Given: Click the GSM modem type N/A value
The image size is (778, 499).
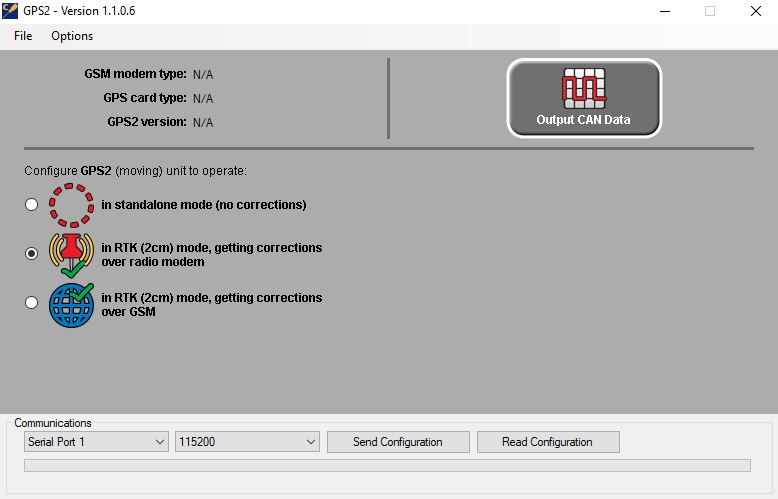Looking at the screenshot, I should point(203,75).
